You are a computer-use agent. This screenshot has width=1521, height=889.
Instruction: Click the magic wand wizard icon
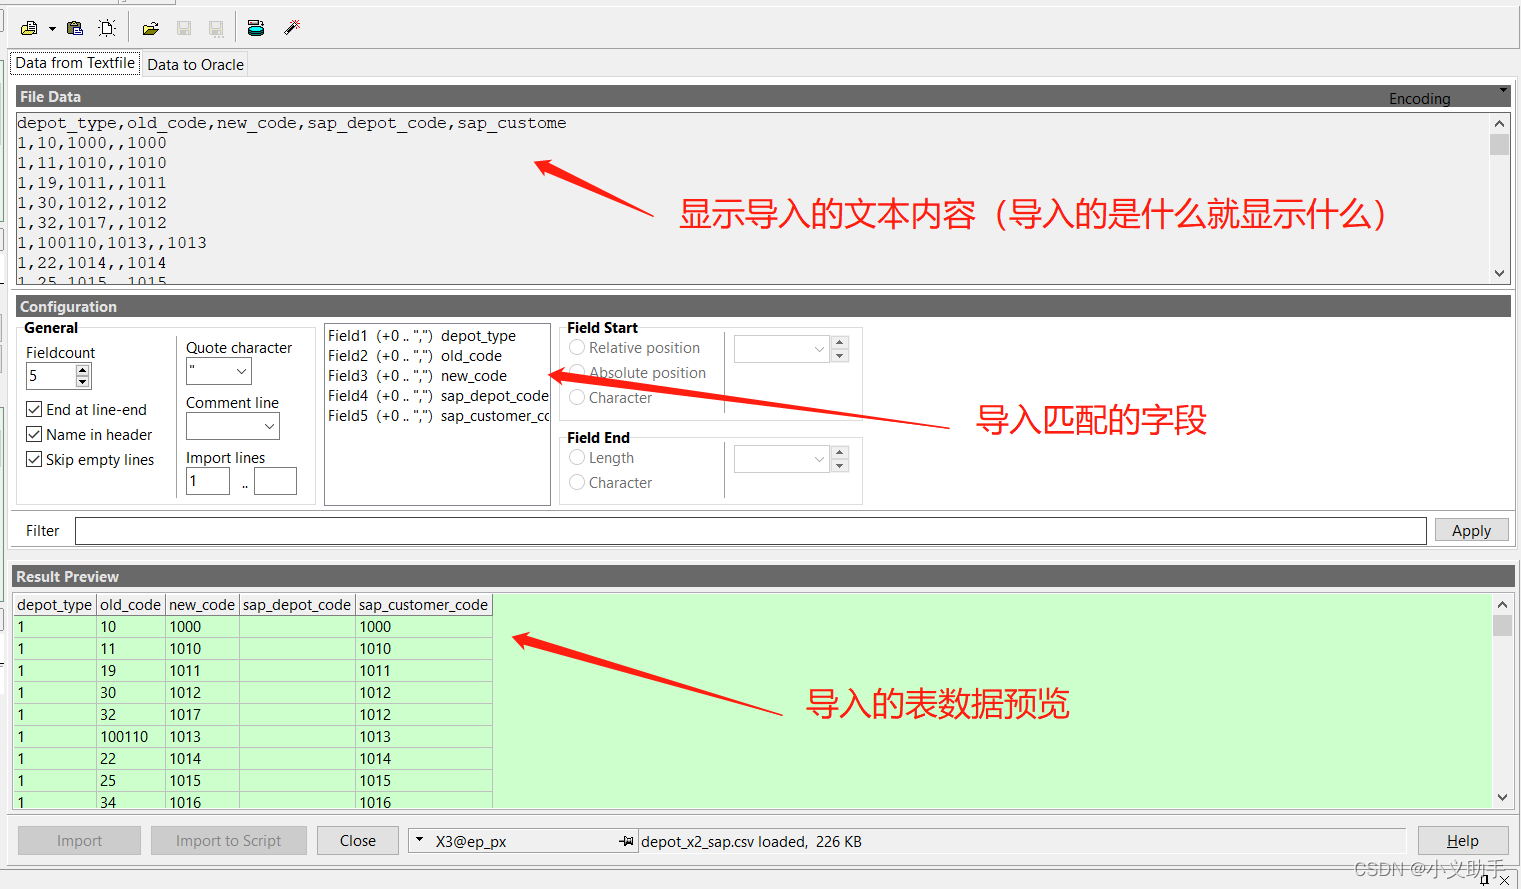292,28
